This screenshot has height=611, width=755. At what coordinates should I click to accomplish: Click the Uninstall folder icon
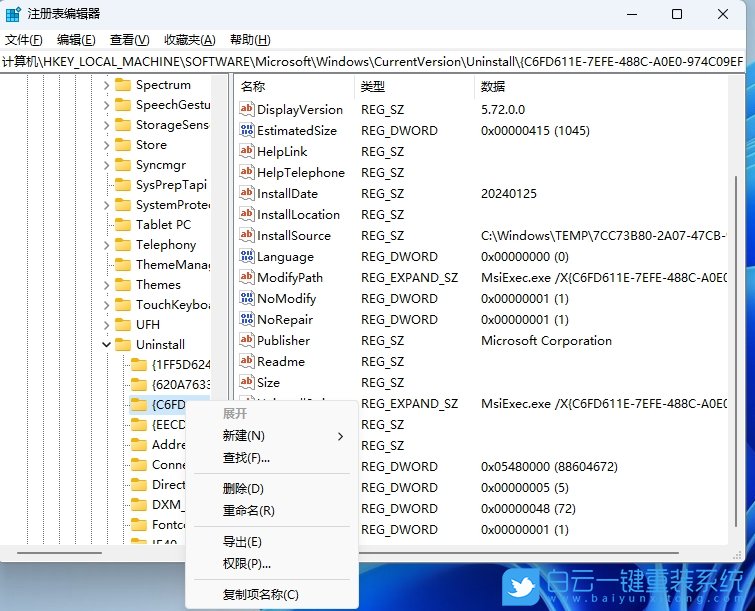123,345
